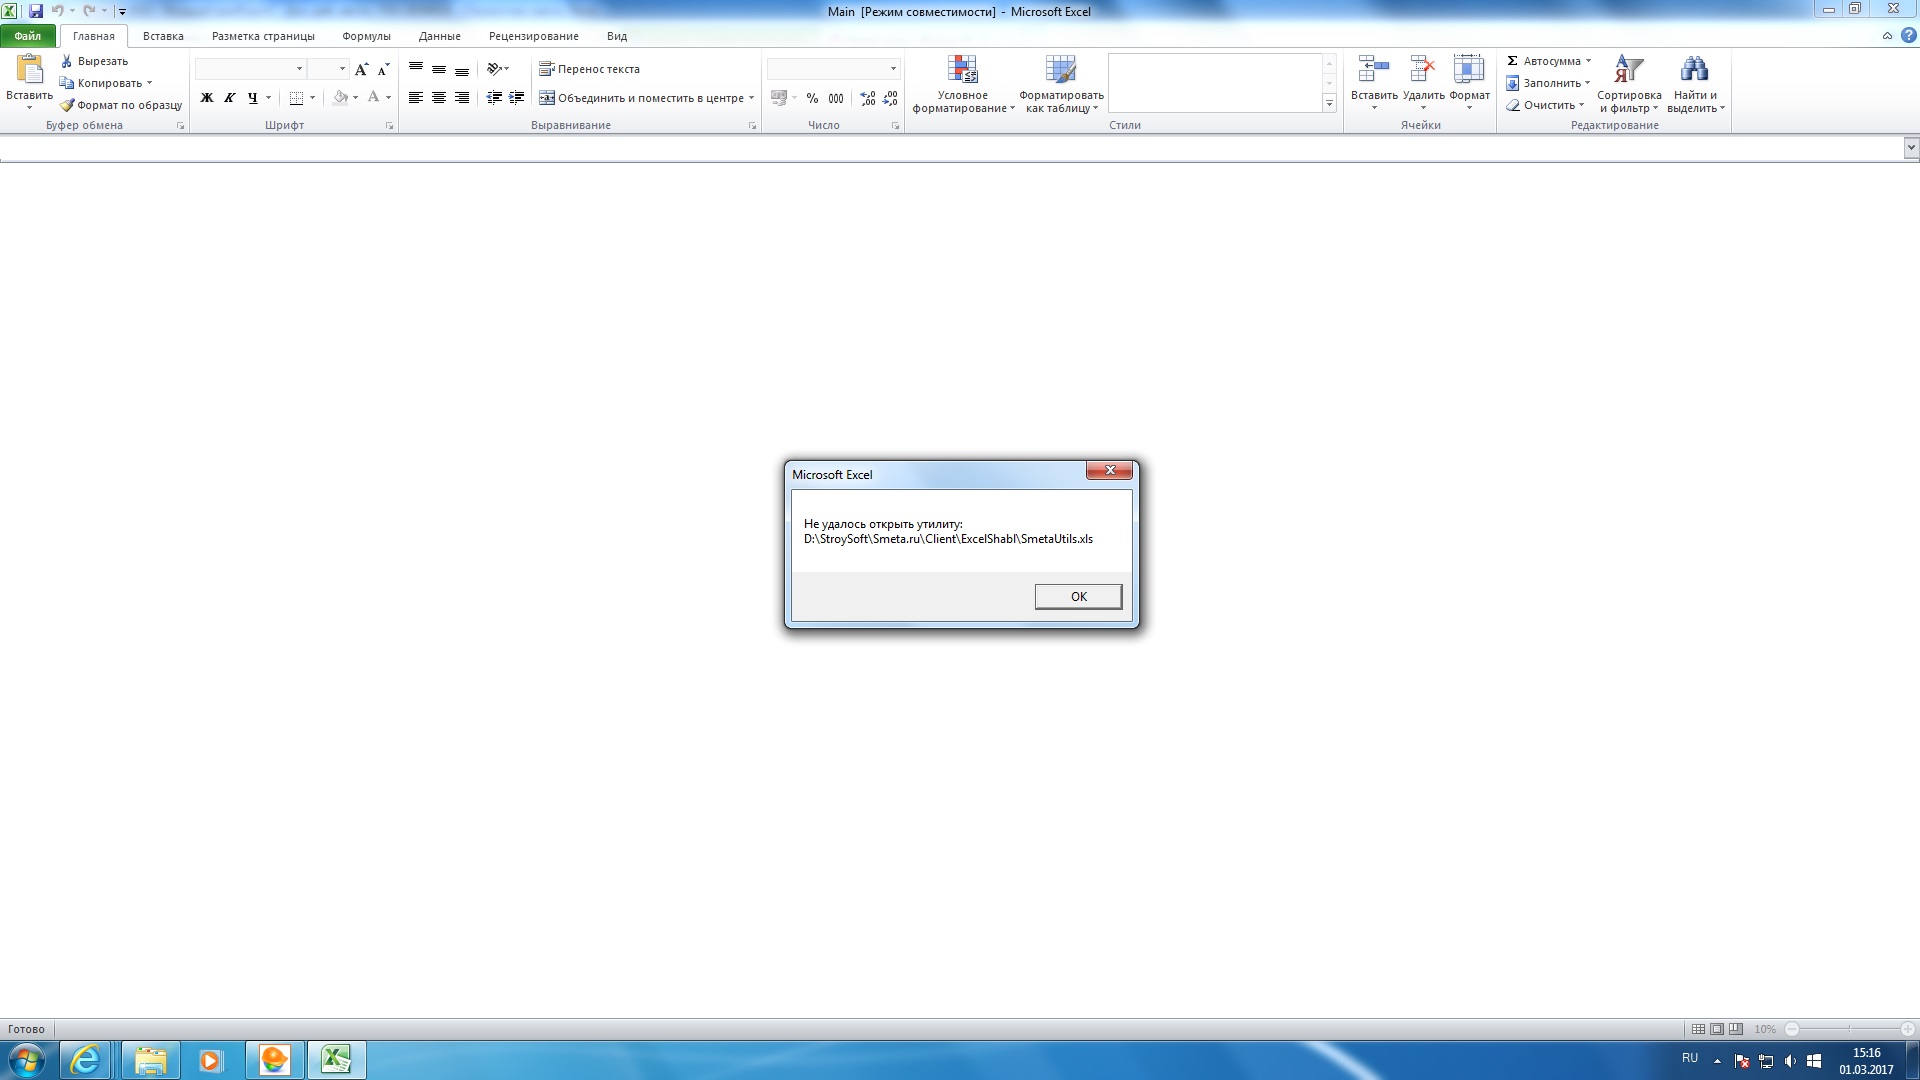Toggle italic К formatting

click(230, 98)
